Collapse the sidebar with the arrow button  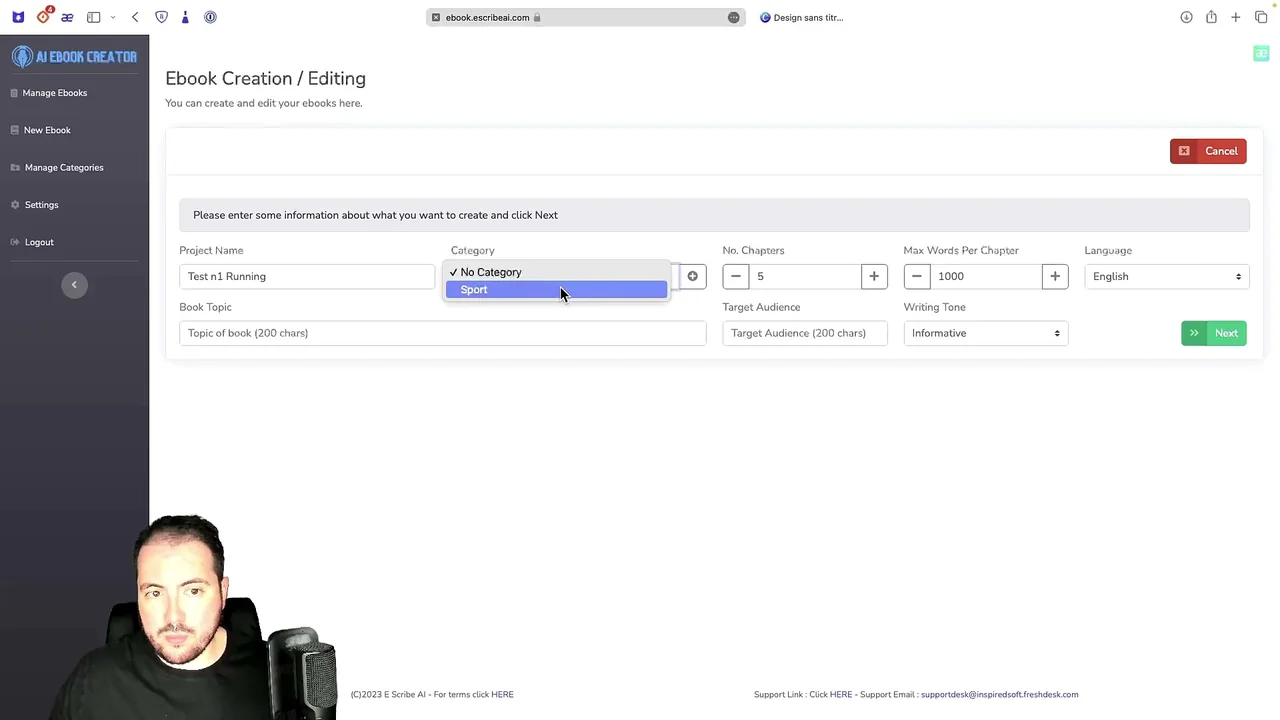[74, 285]
